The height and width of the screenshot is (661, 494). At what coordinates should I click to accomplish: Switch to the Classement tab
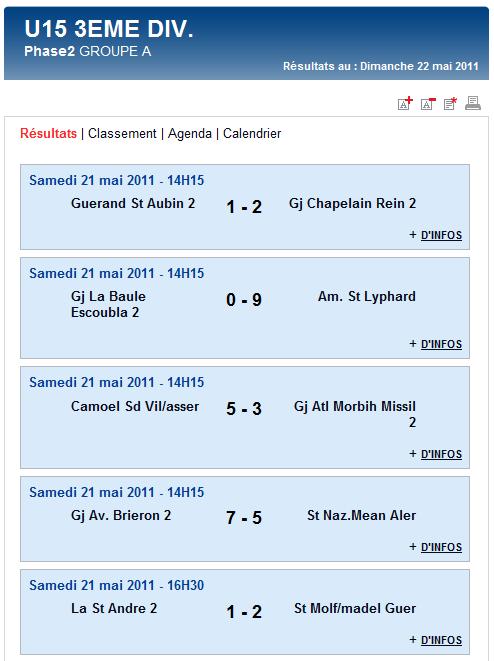[x=122, y=133]
